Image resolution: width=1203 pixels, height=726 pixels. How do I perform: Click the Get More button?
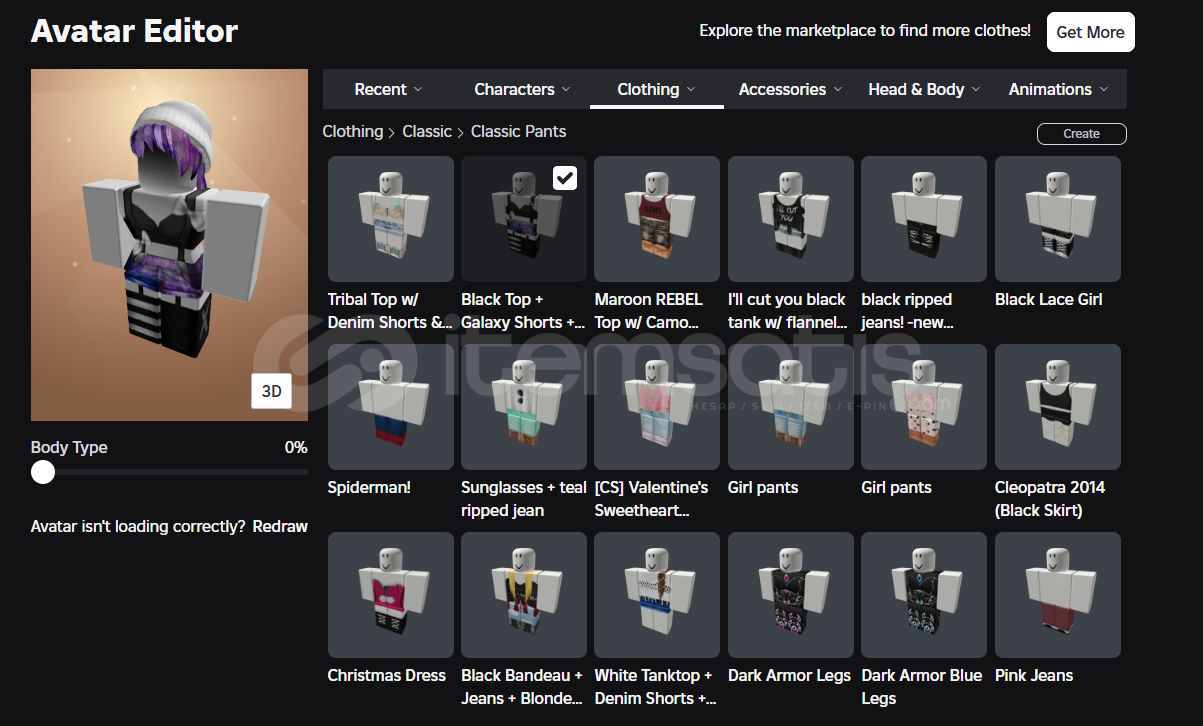(x=1091, y=32)
